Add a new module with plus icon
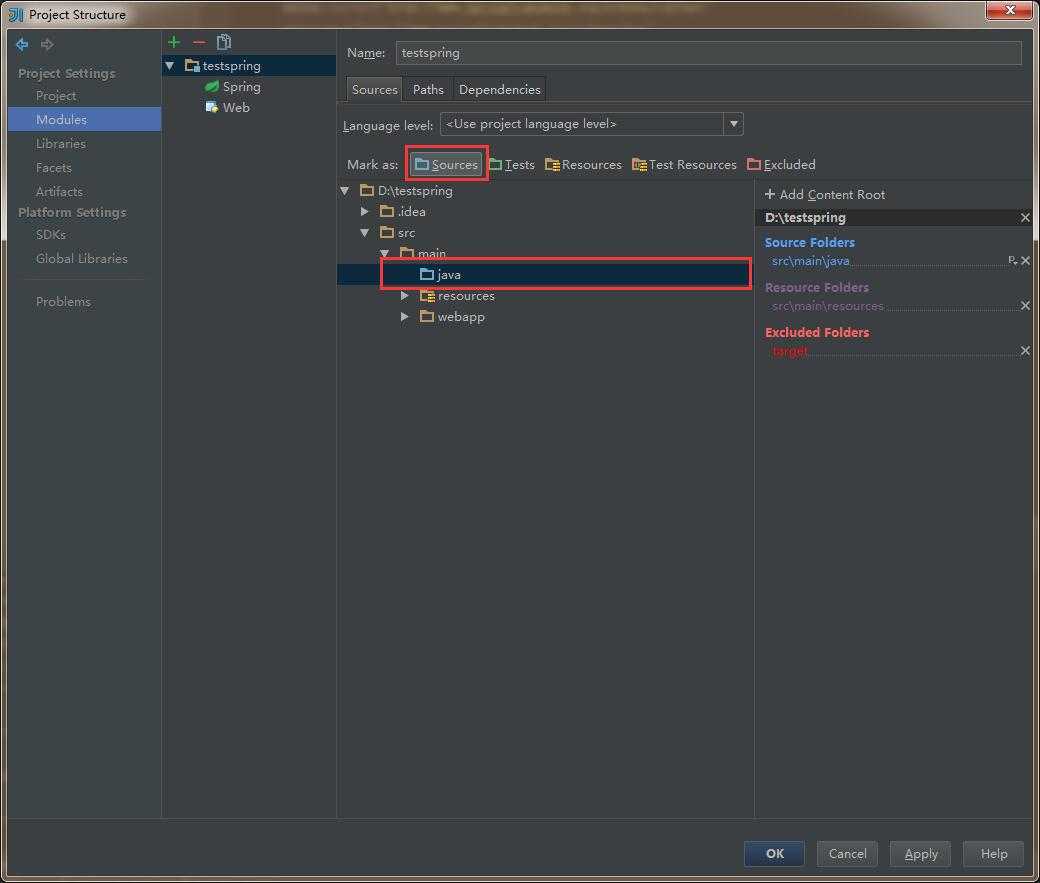The height and width of the screenshot is (883, 1040). point(174,42)
